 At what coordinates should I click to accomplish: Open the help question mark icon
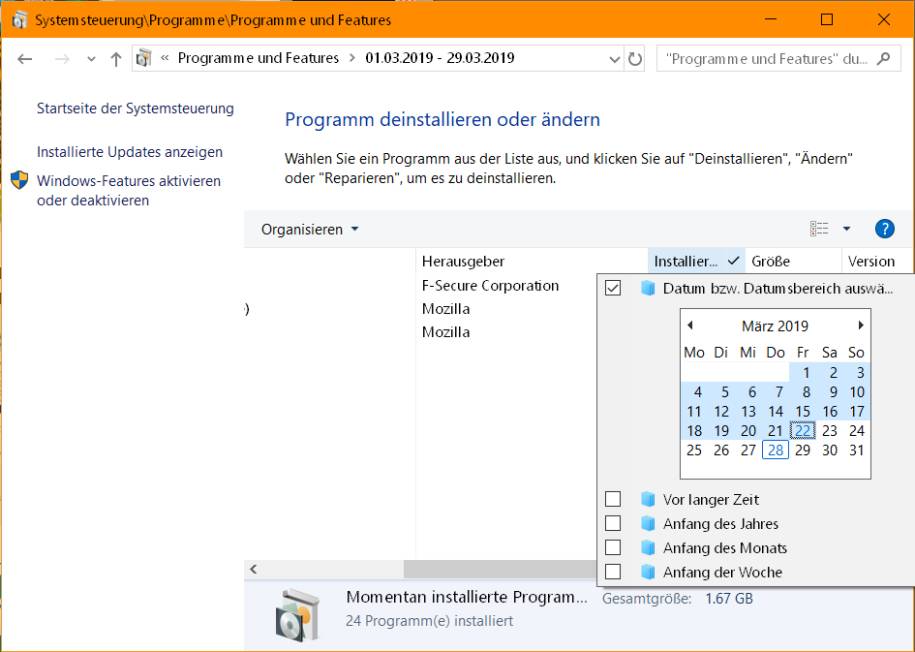coord(884,229)
